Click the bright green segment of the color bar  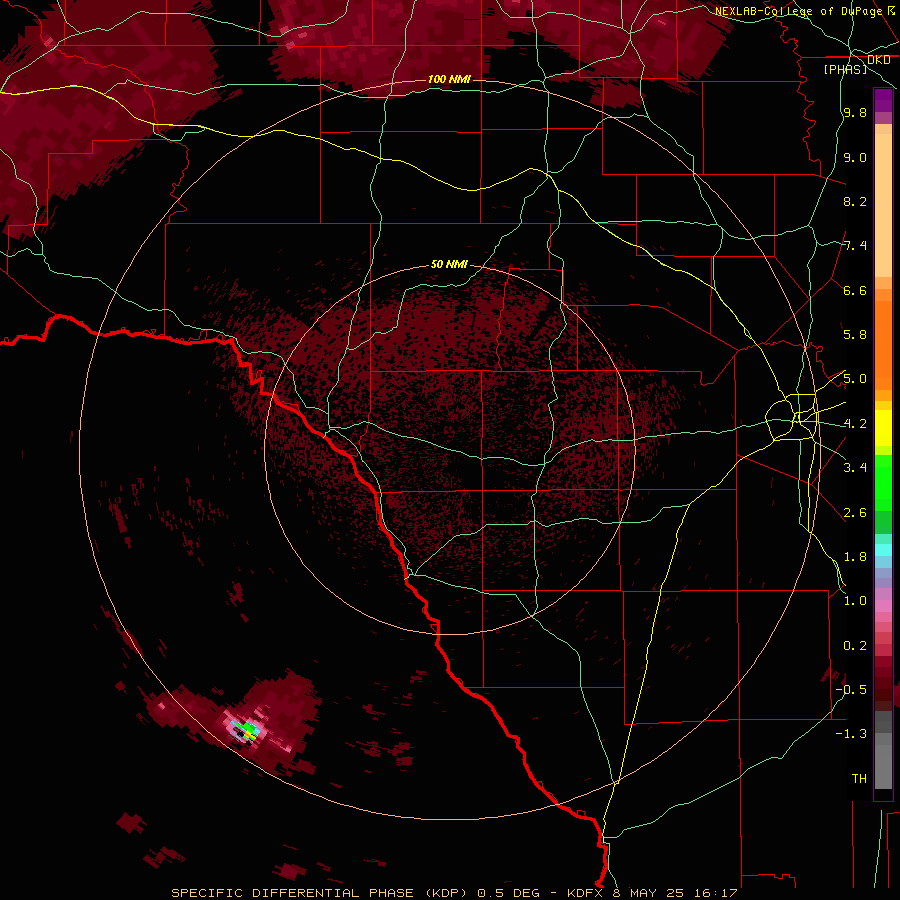point(883,483)
